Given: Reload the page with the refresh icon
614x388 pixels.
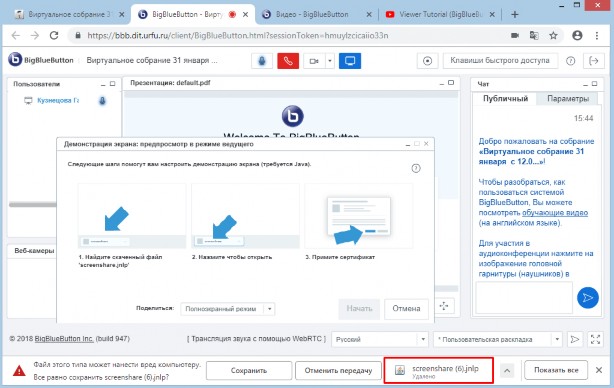Looking at the screenshot, I should pos(54,36).
